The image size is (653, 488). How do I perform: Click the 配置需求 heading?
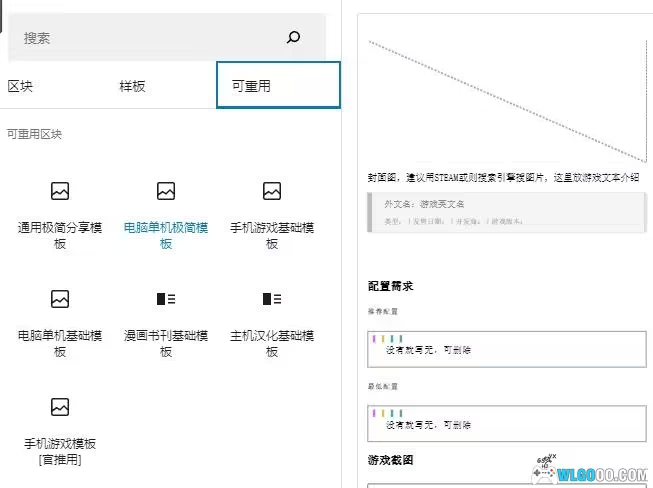point(390,286)
